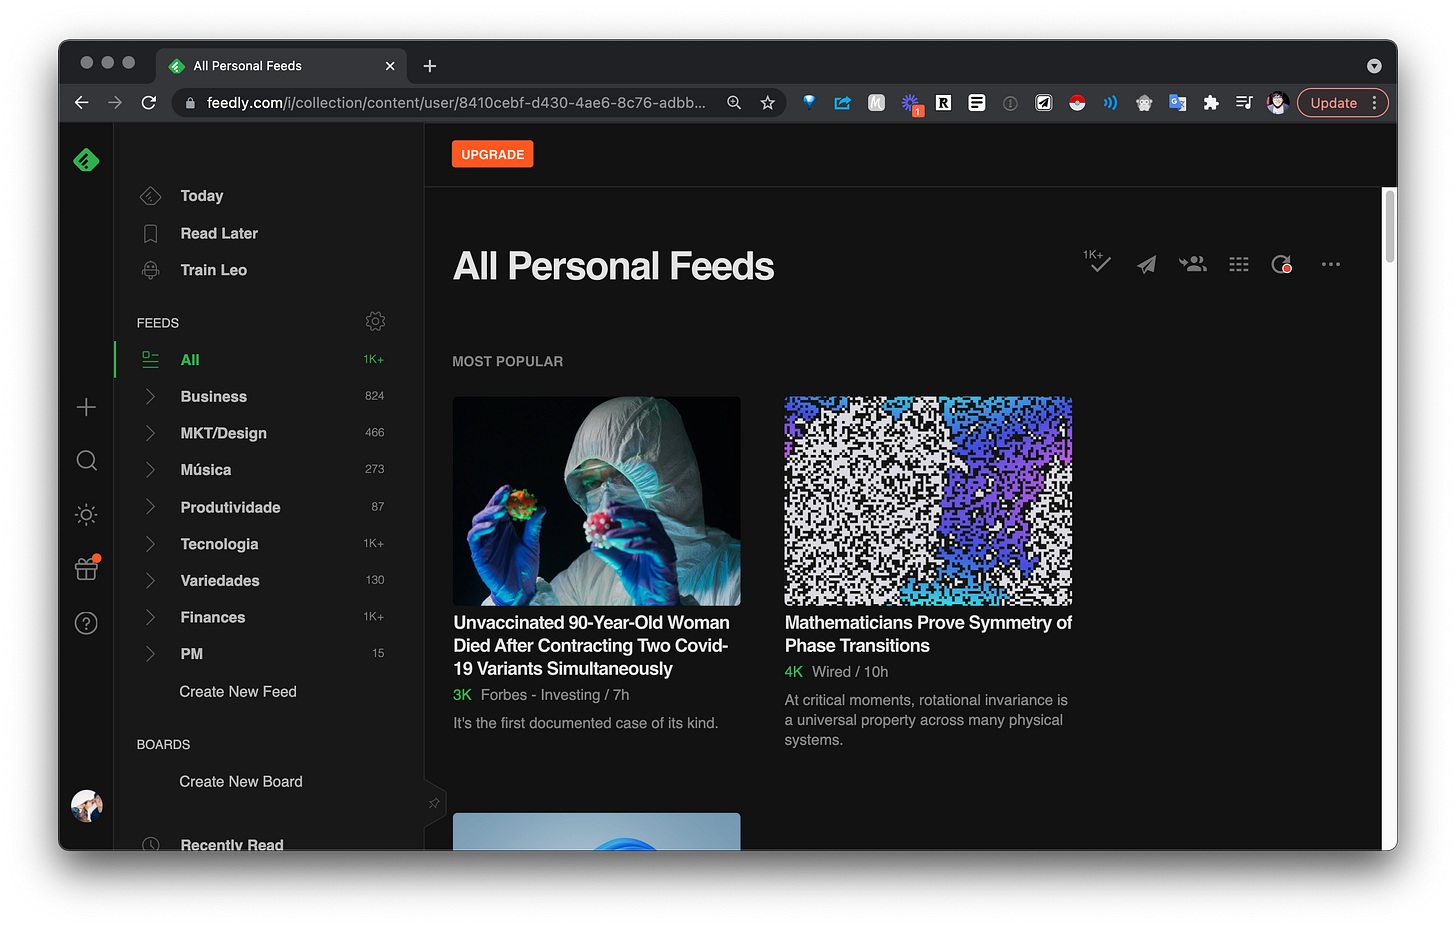Viewport: 1456px width, 928px height.
Task: Go back with browser back arrow
Action: coord(81,103)
